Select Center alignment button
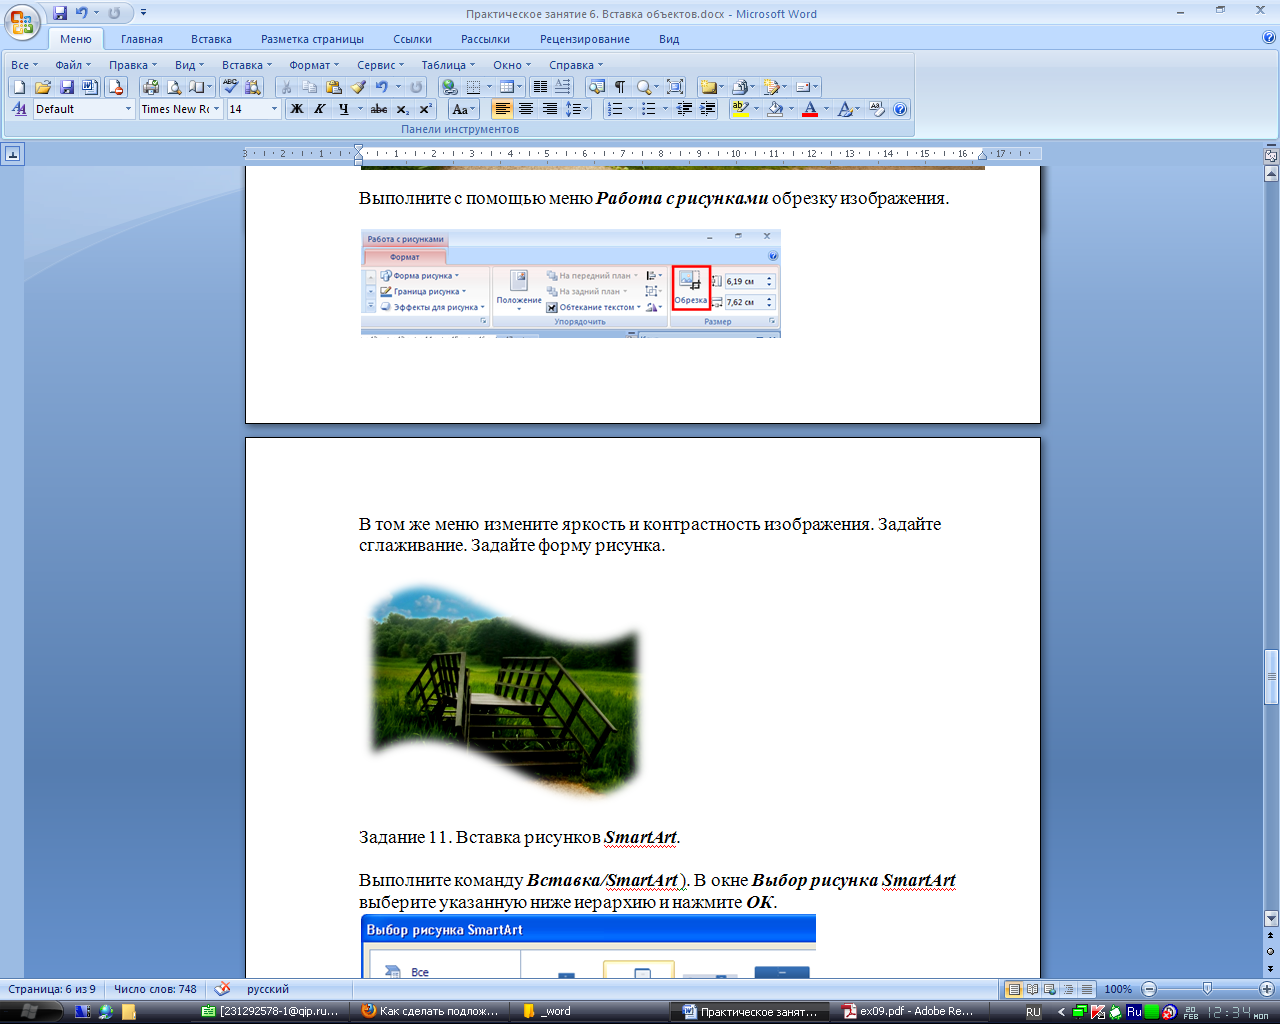Viewport: 1280px width, 1024px height. click(526, 109)
